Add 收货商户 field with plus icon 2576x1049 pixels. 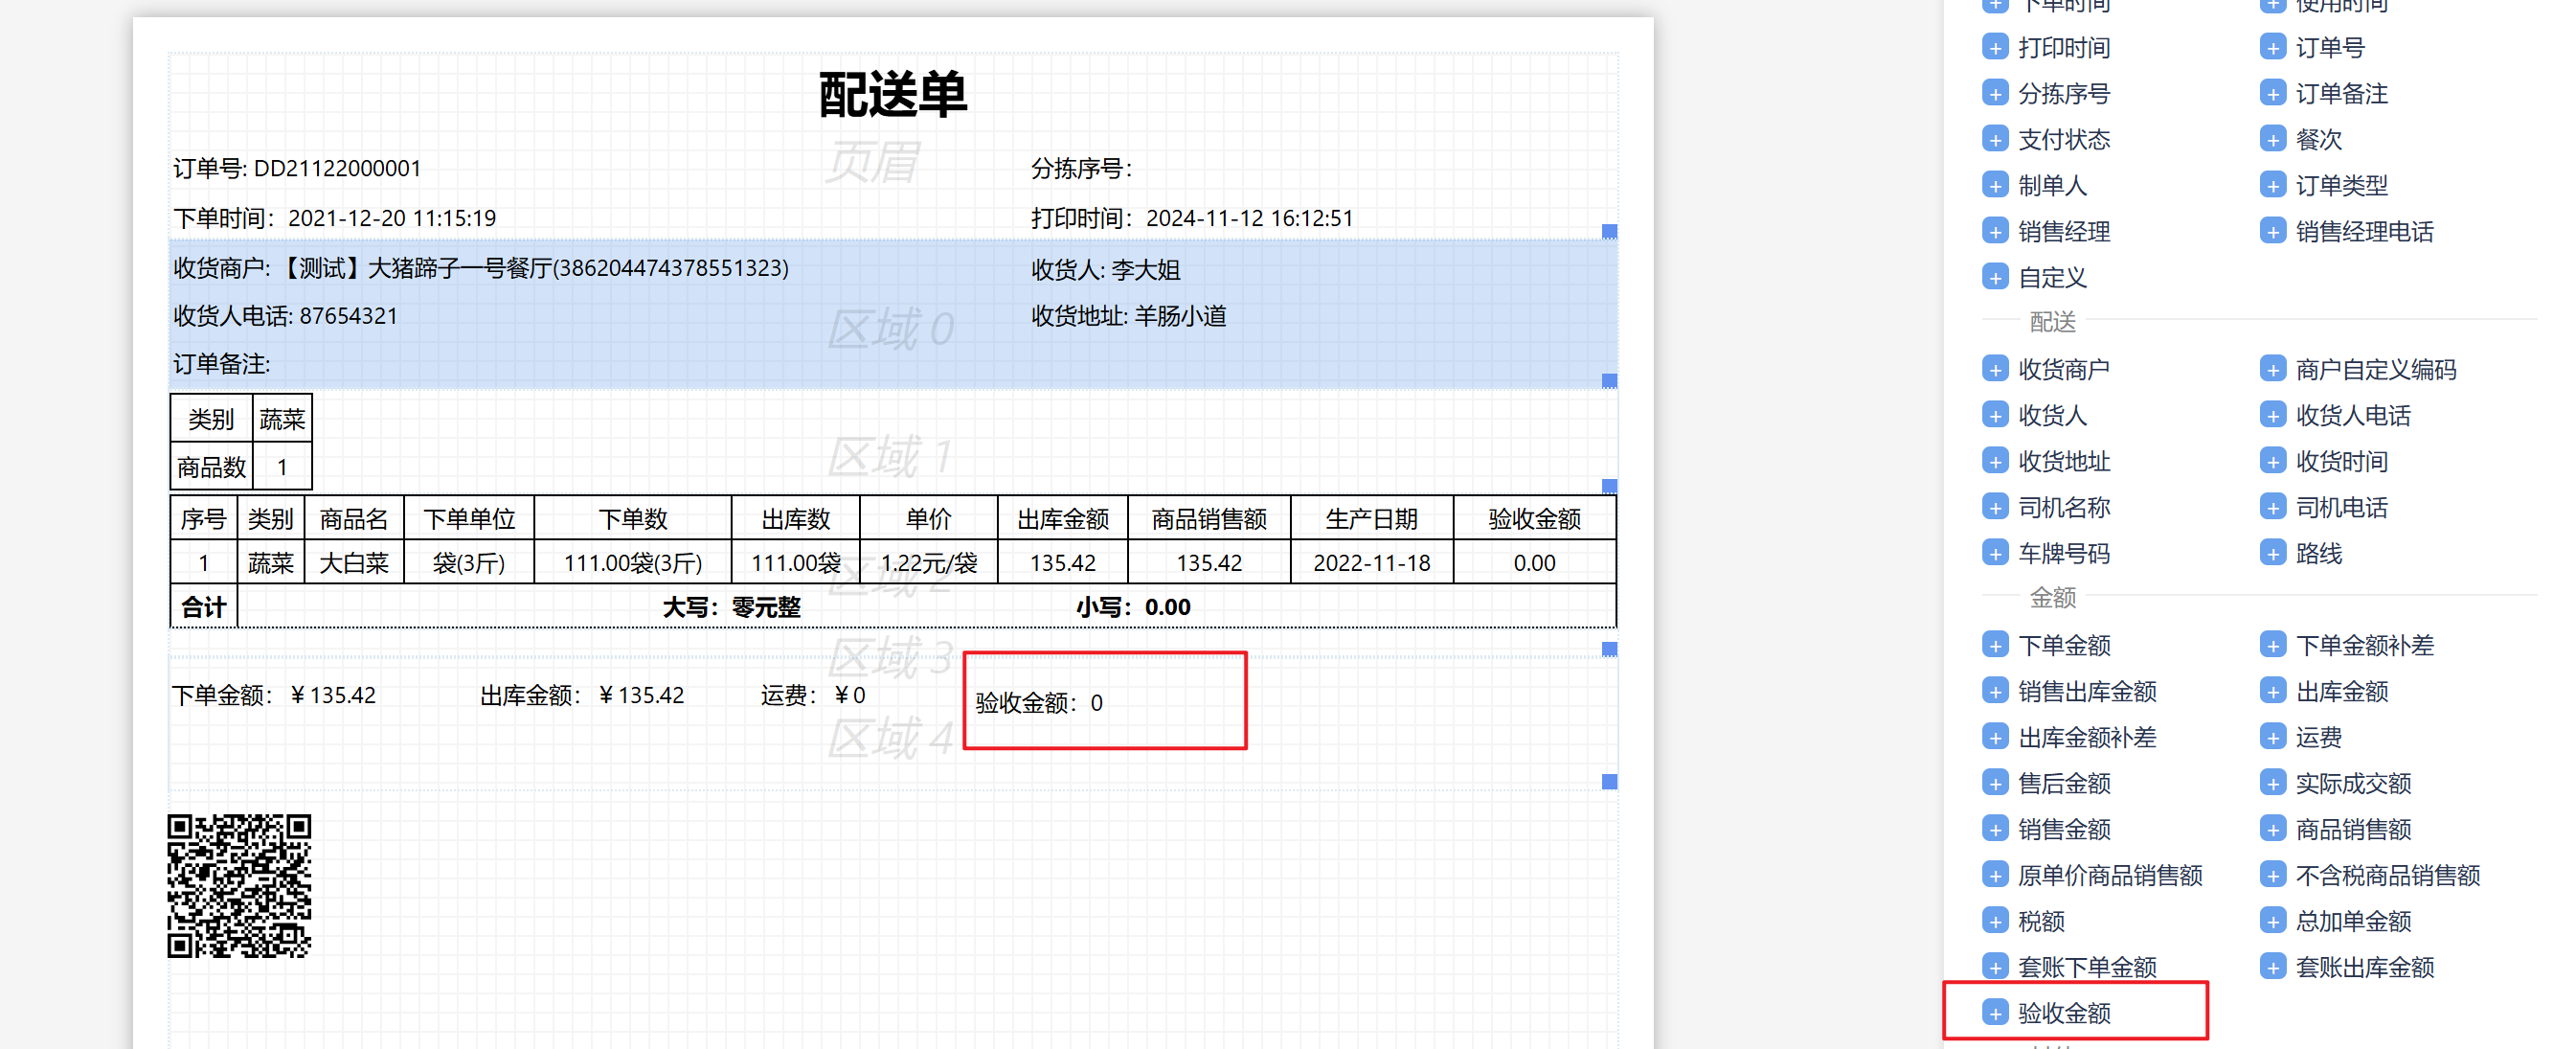coord(1994,369)
